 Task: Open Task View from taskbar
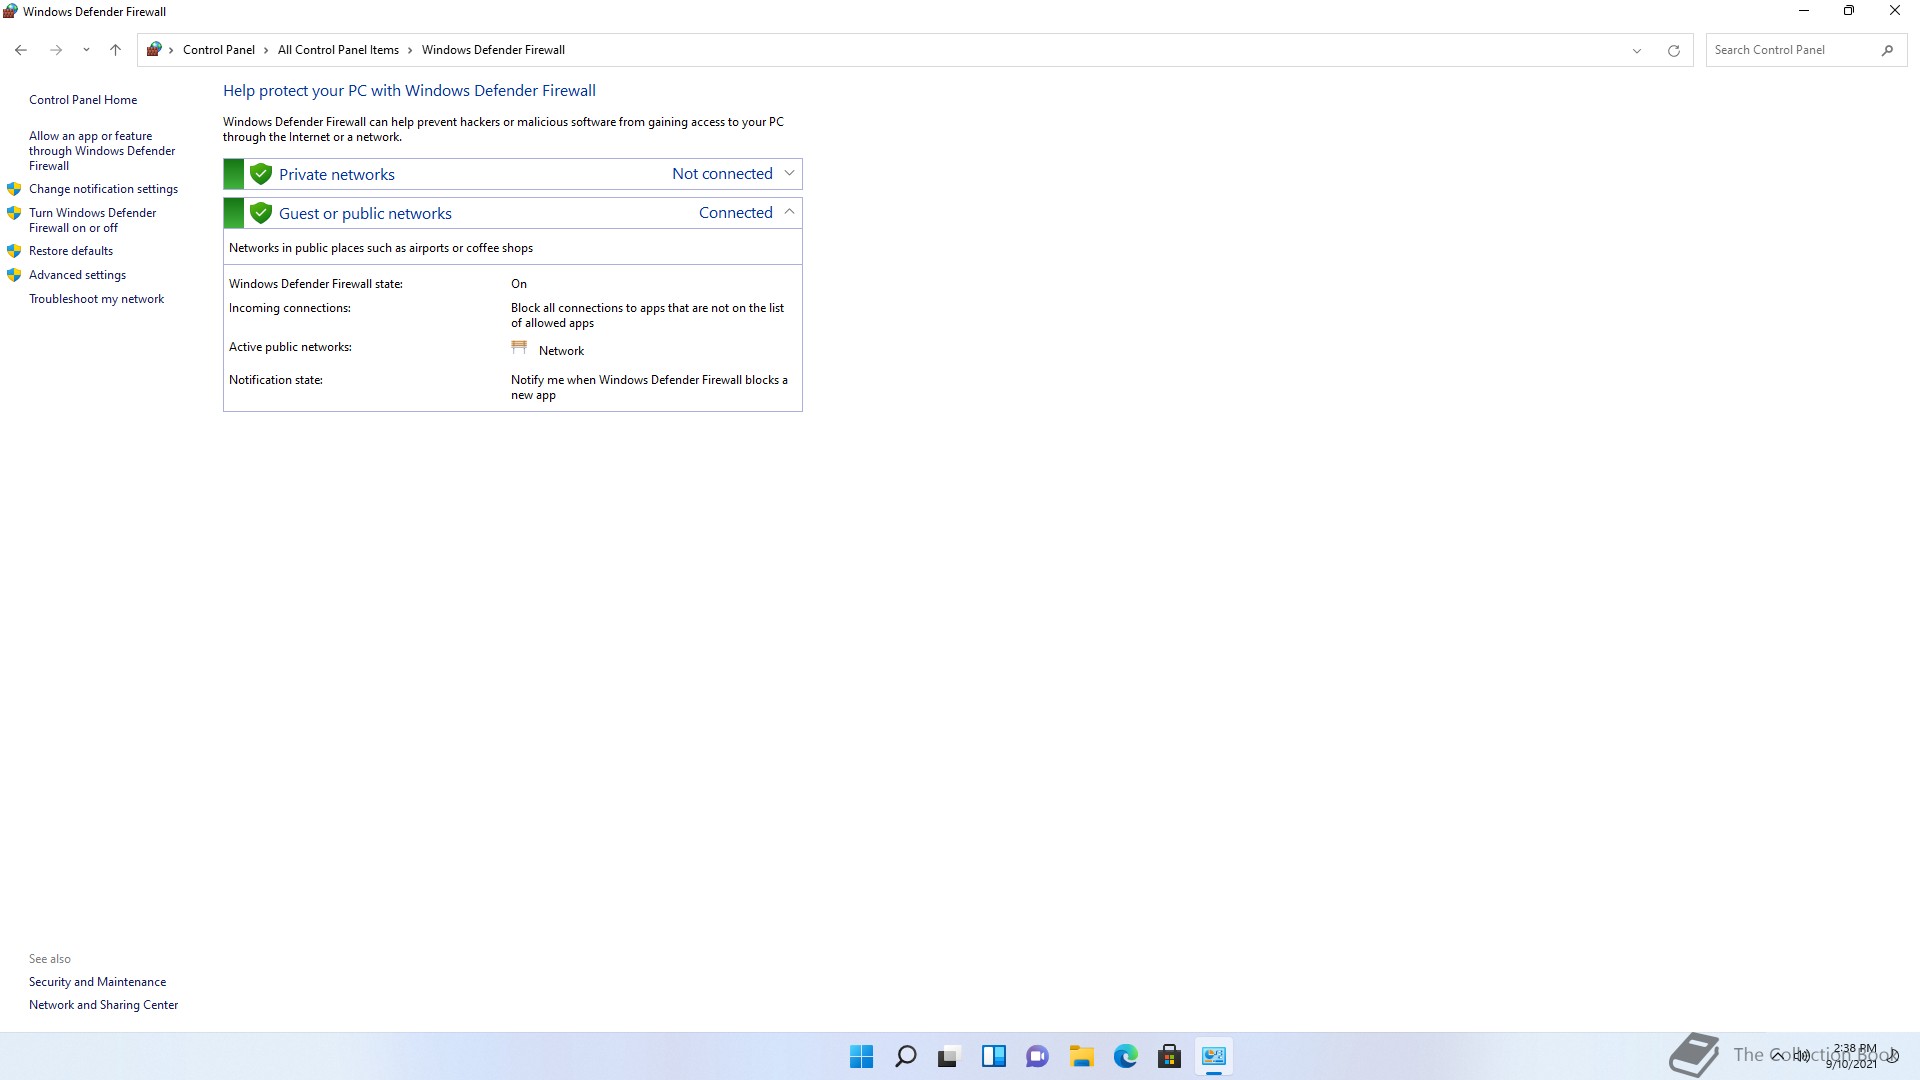(x=949, y=1057)
